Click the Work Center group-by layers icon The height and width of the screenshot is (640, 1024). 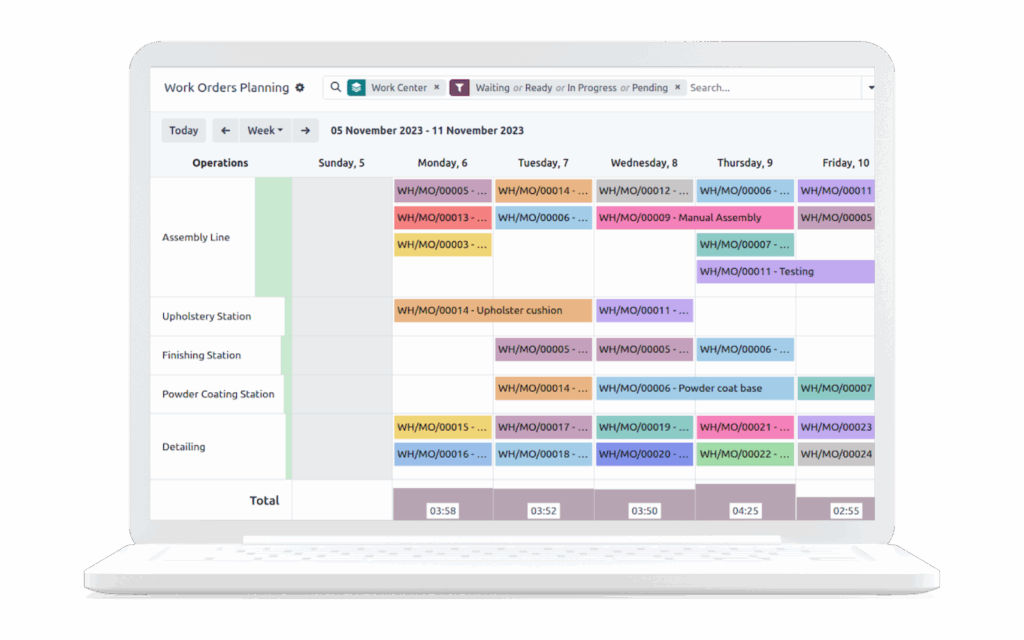point(356,88)
